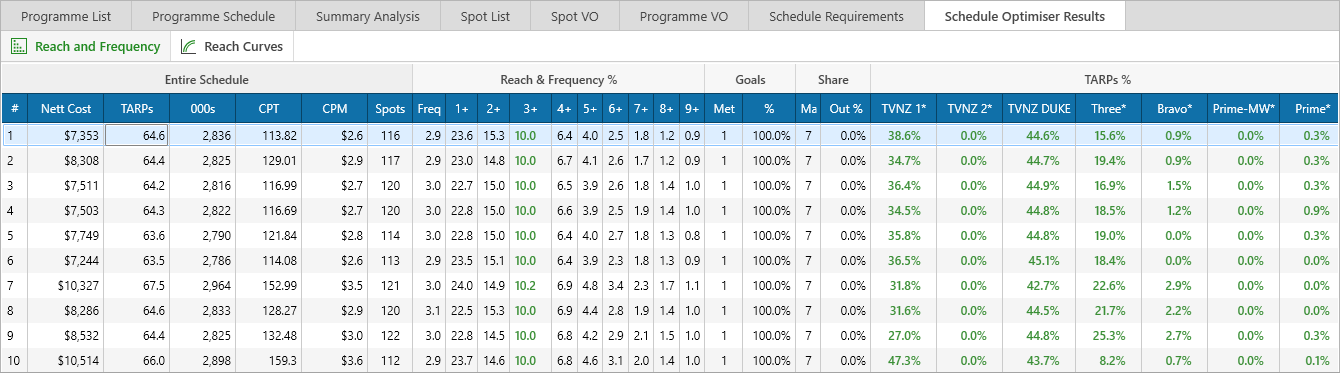This screenshot has height=373, width=1340.
Task: Click the Freq column header
Action: [429, 109]
